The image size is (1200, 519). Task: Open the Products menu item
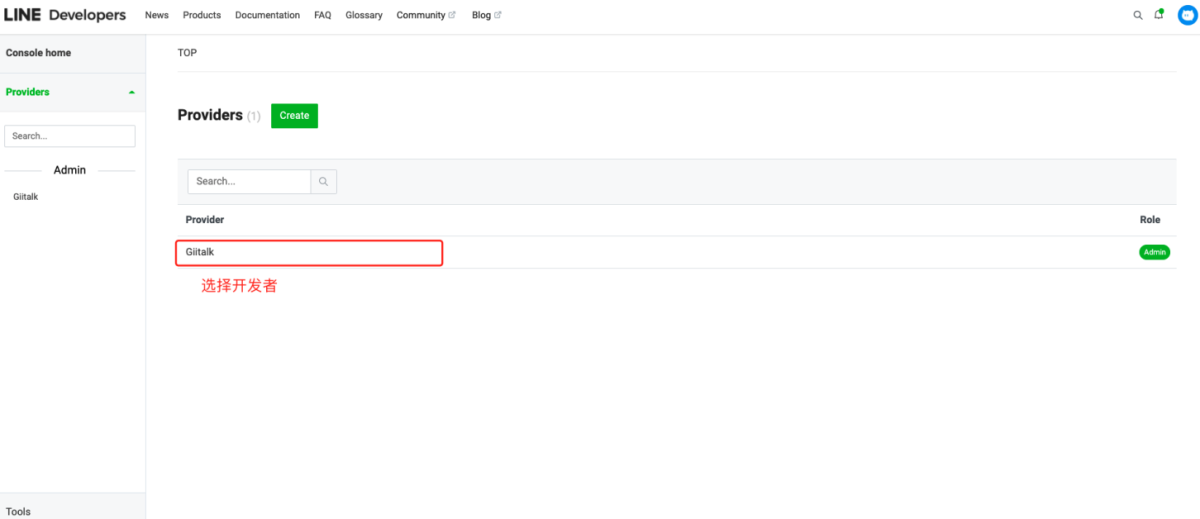[202, 15]
